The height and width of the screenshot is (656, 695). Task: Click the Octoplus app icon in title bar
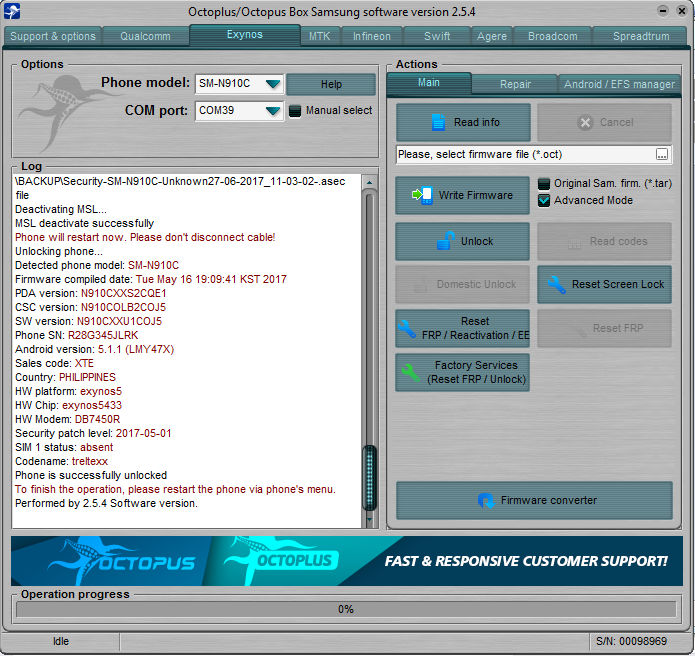click(x=12, y=11)
